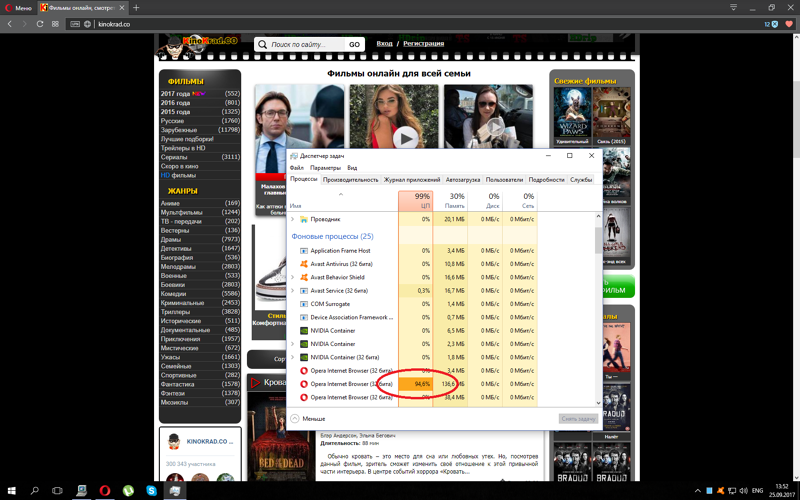The height and width of the screenshot is (500, 800).
Task: Open the Файл menu in Task Manager
Action: 296,167
